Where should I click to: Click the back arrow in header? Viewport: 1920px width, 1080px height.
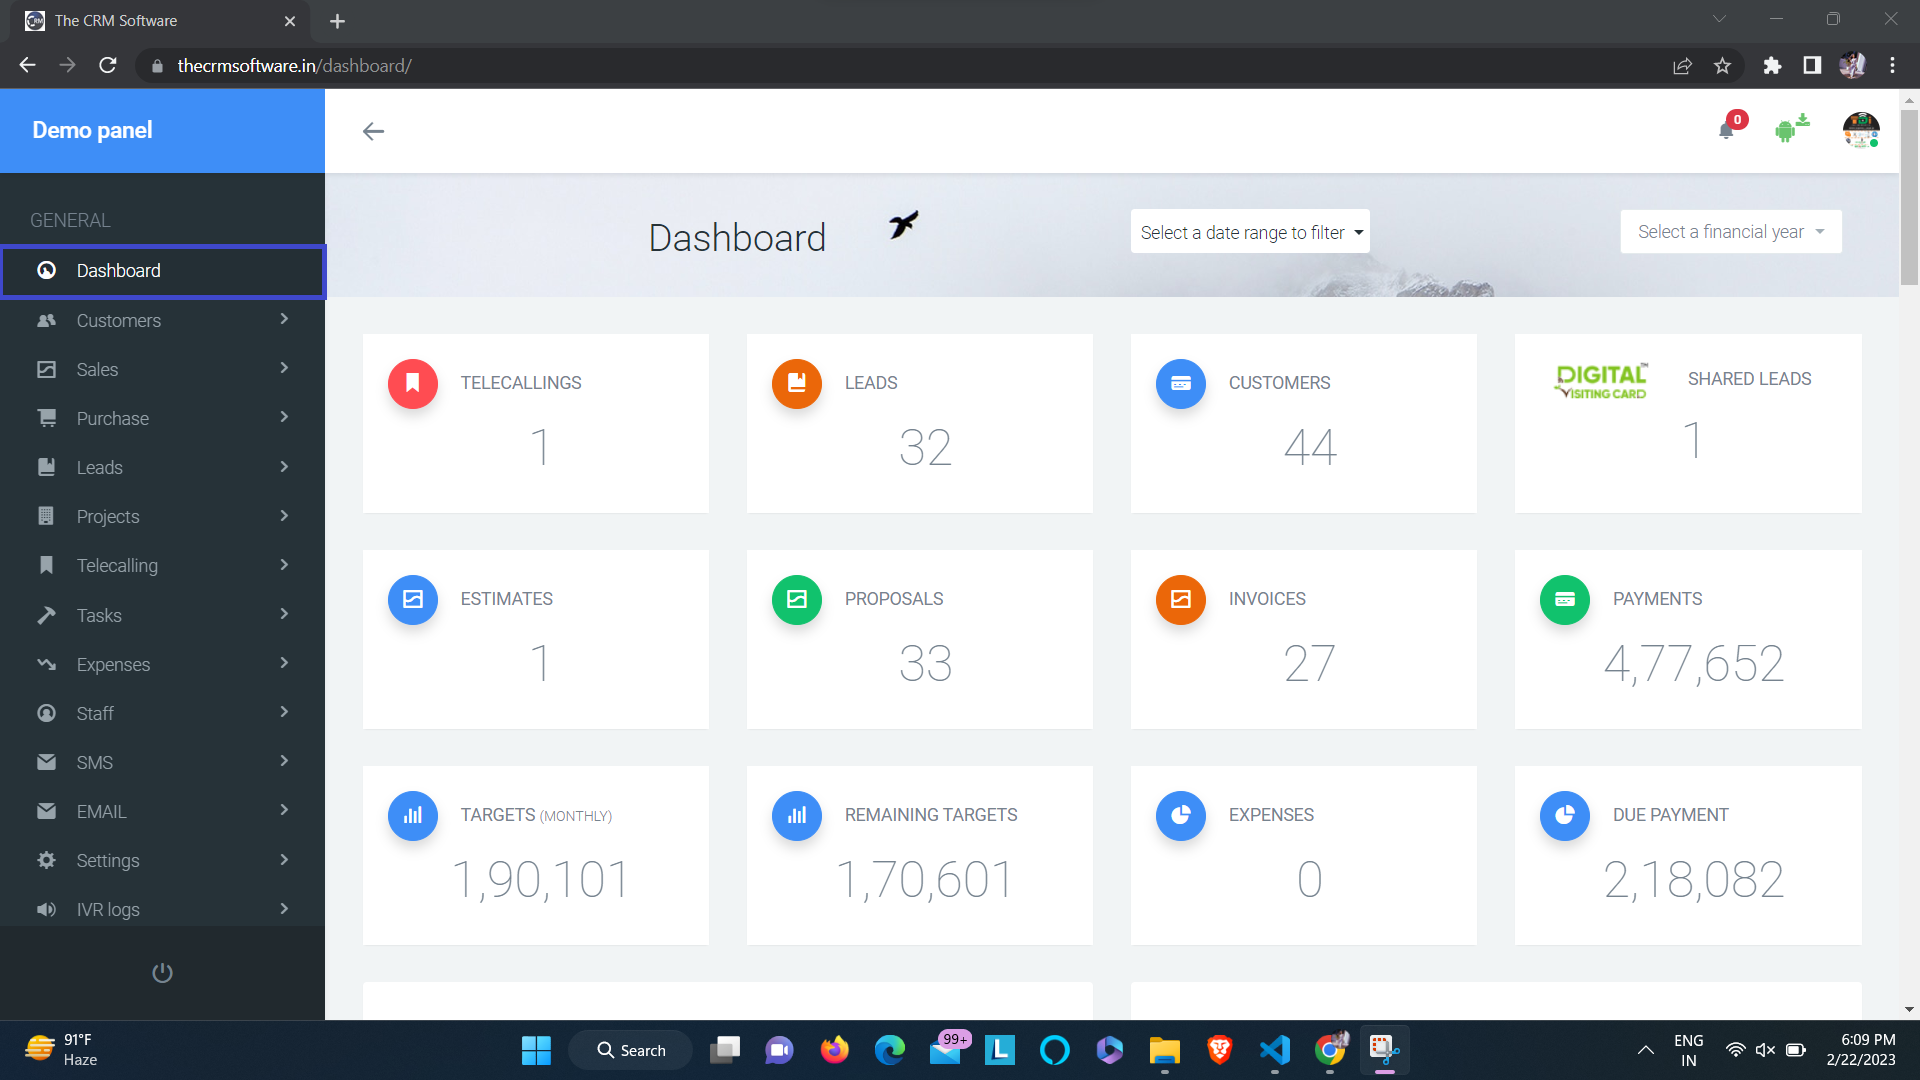click(373, 131)
